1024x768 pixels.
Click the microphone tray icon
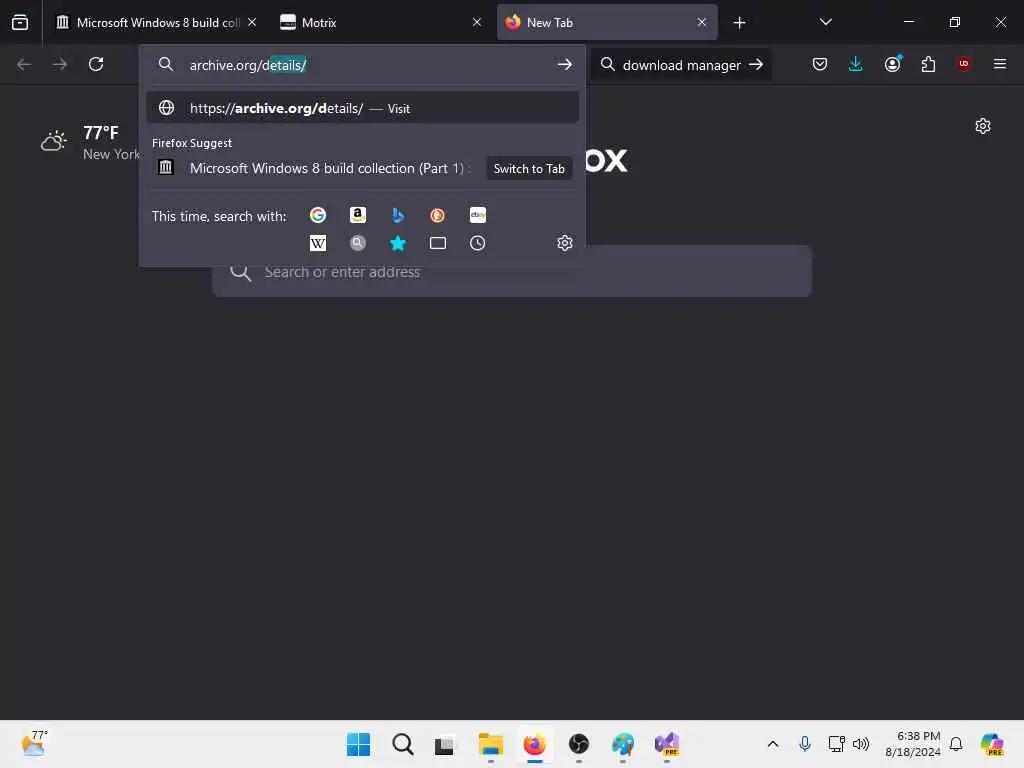805,744
